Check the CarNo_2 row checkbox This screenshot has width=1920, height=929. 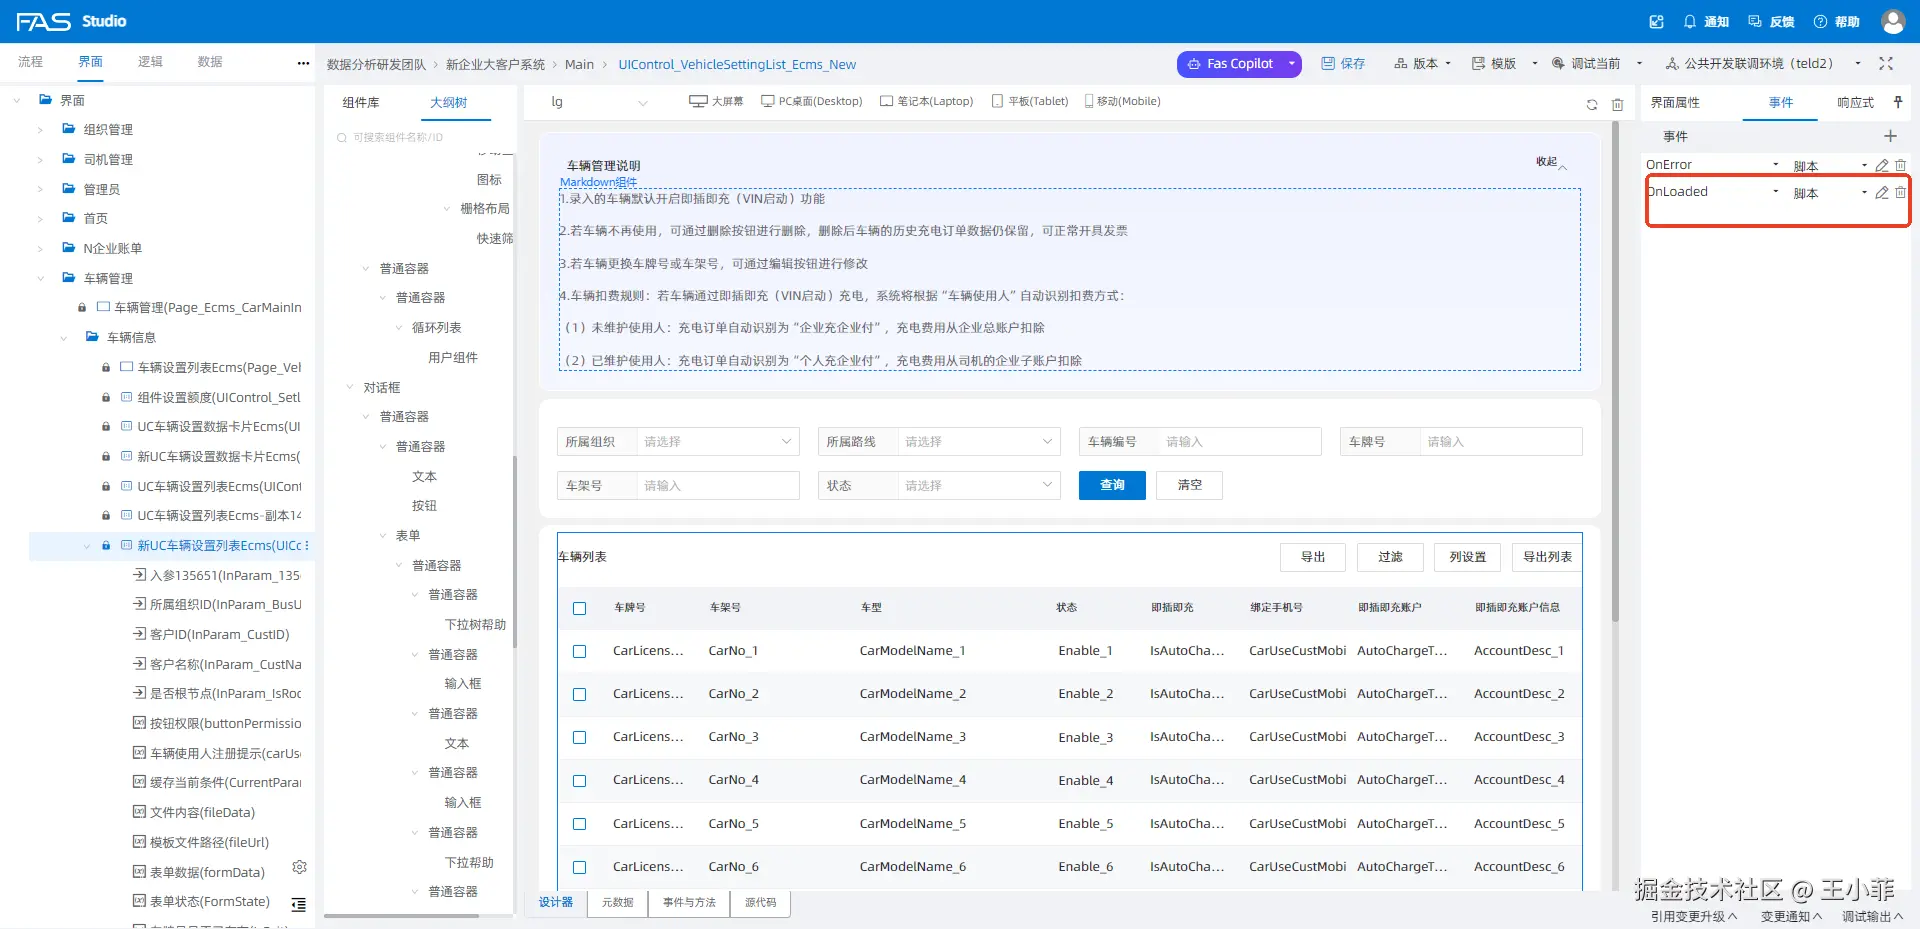point(579,694)
